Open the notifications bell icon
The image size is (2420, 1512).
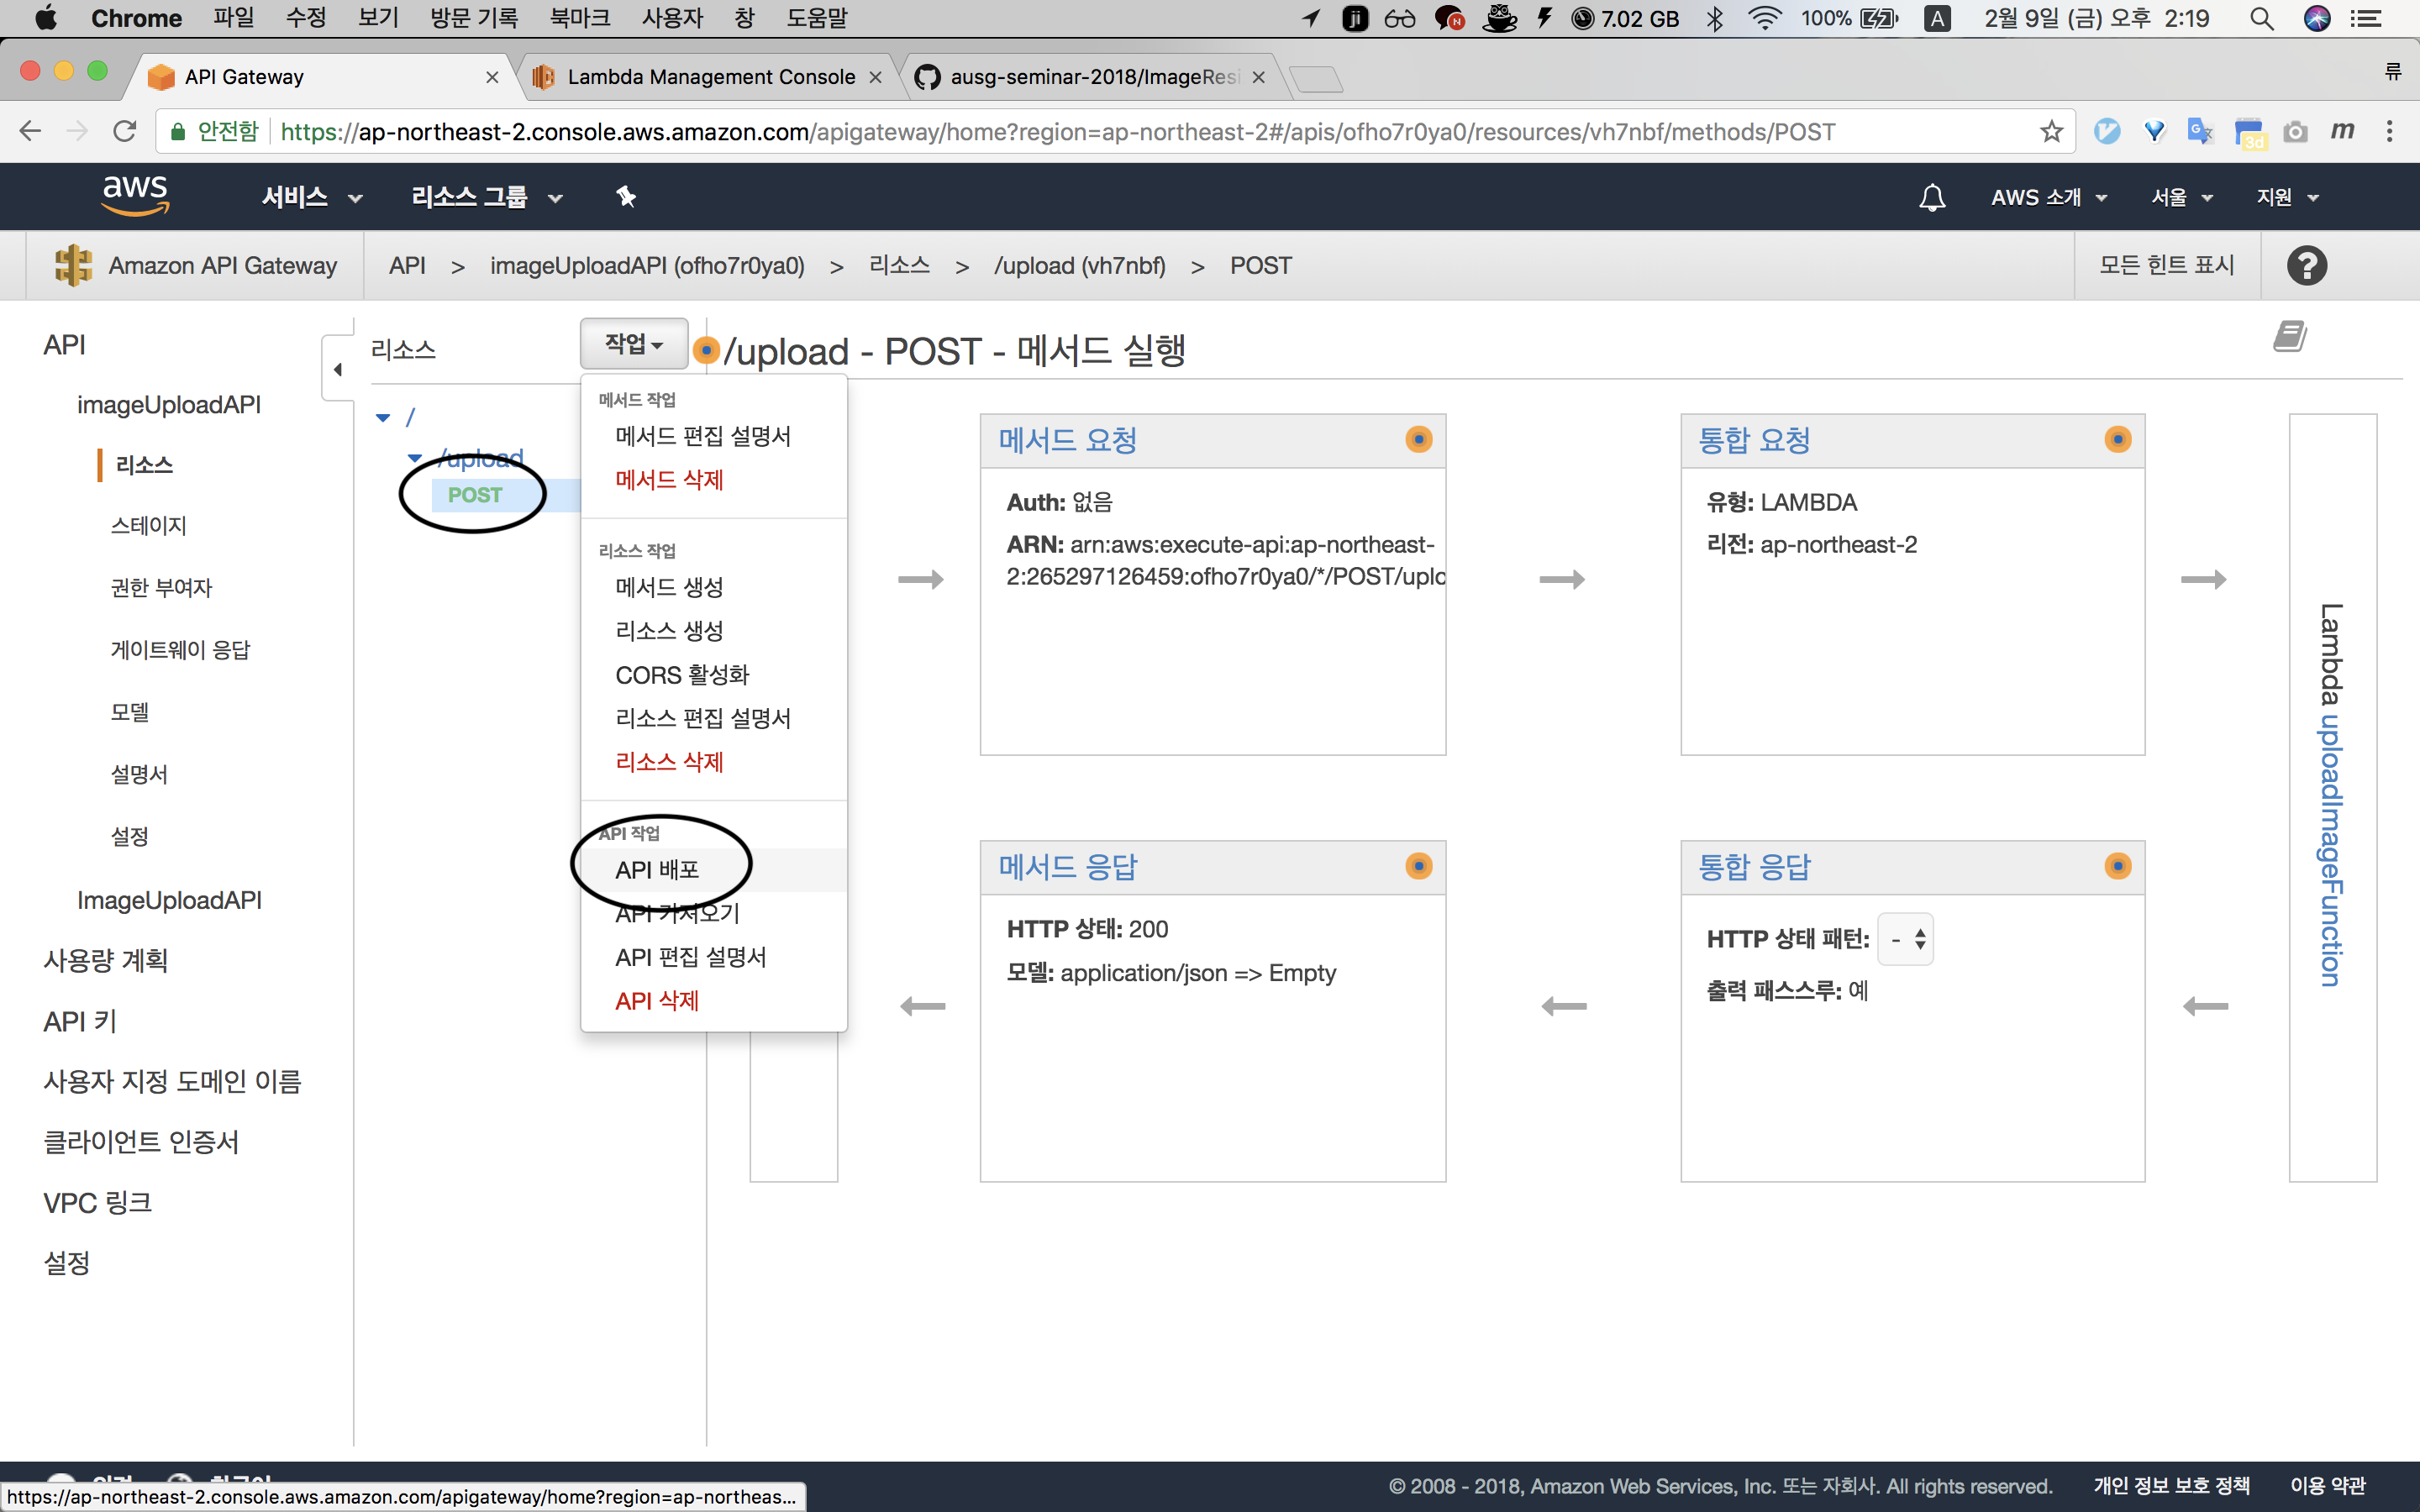[1932, 197]
